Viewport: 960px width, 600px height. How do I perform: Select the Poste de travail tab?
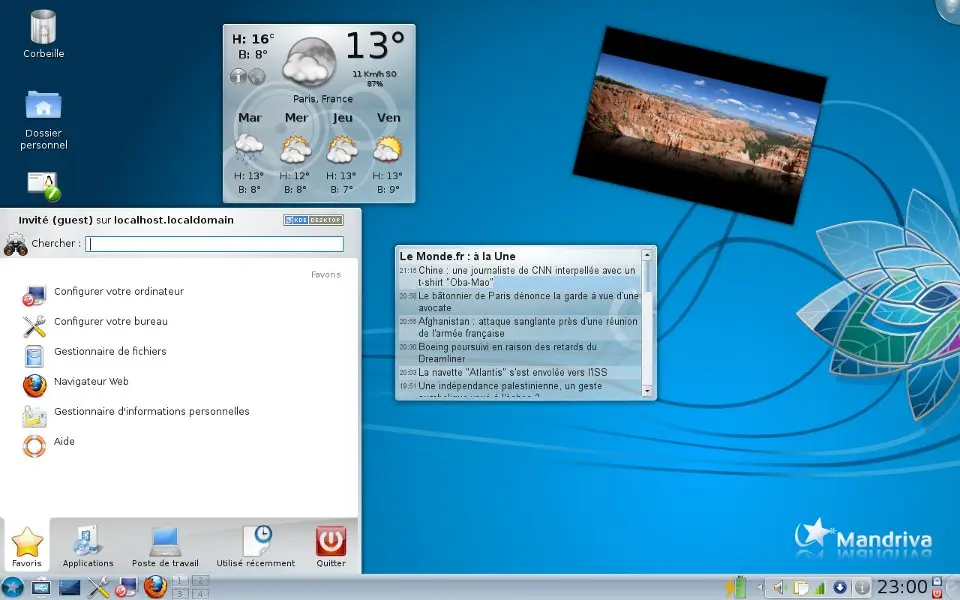click(166, 547)
